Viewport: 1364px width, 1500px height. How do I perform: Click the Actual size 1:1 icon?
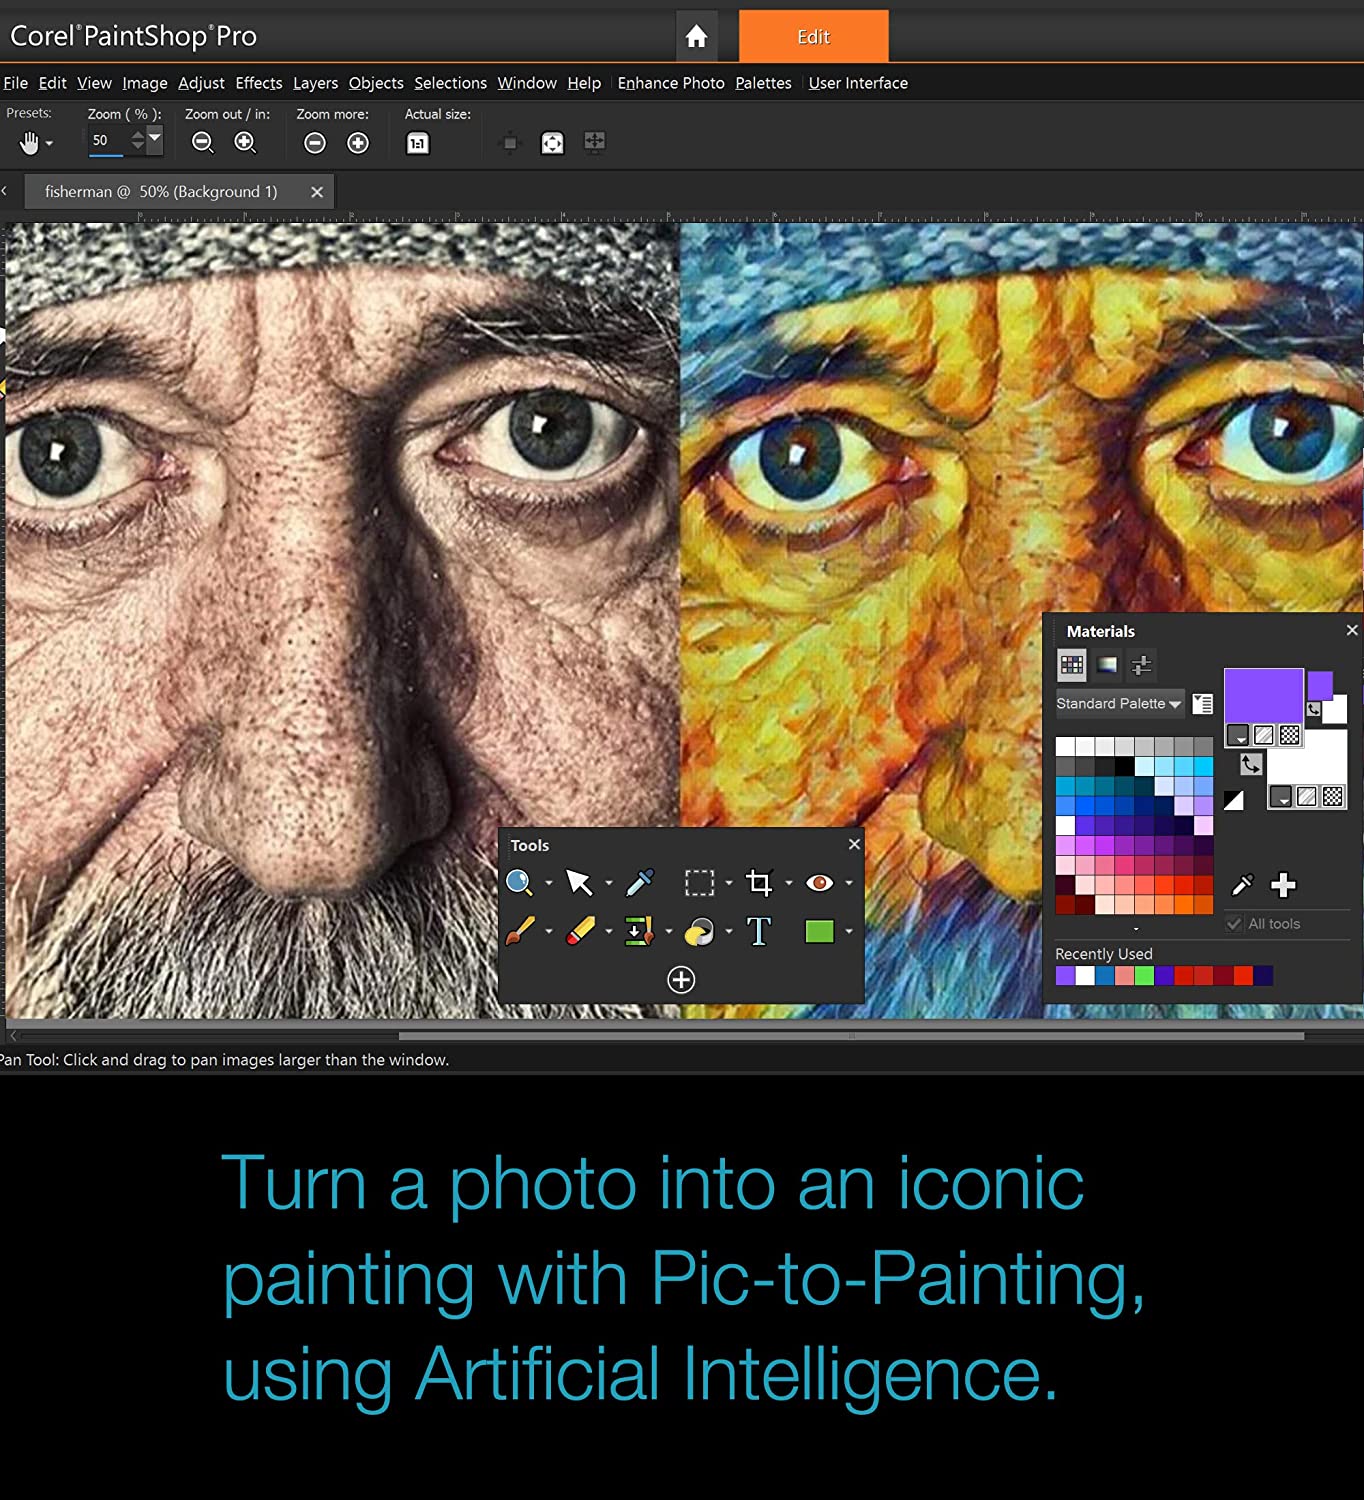pyautogui.click(x=417, y=143)
